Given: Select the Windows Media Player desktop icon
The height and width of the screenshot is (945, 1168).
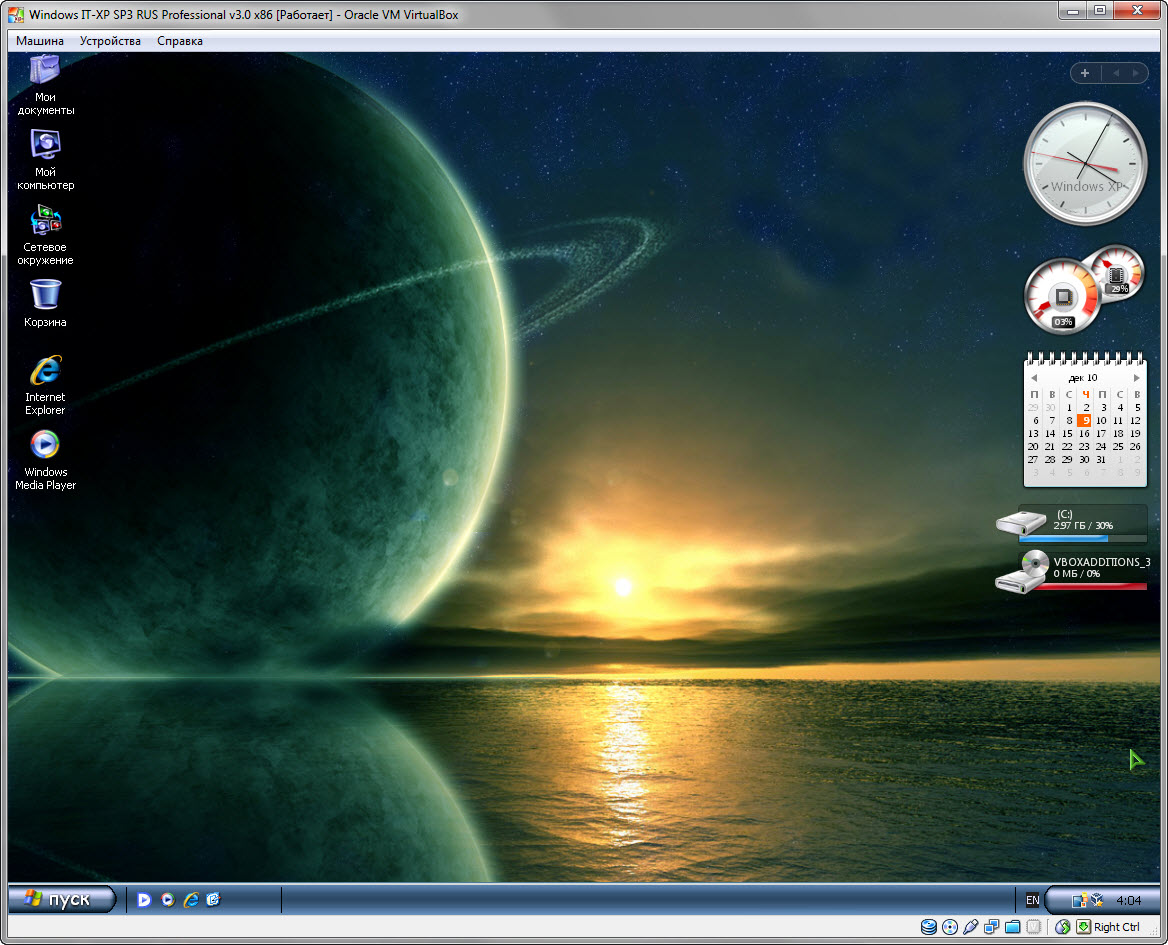Looking at the screenshot, I should point(45,459).
